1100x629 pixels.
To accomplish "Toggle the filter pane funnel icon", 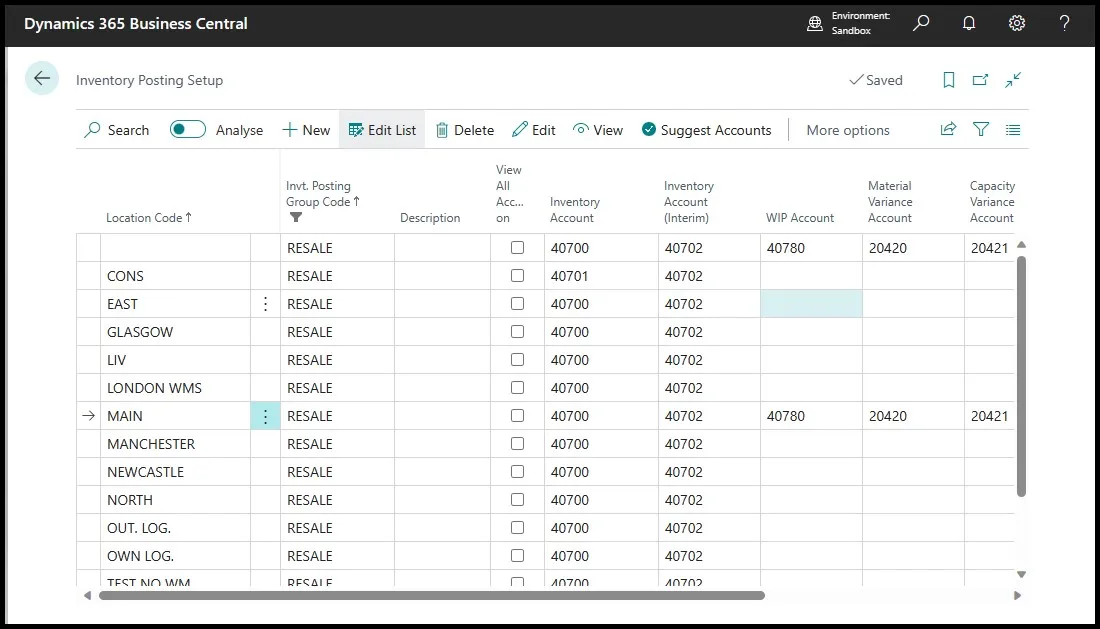I will coord(981,129).
